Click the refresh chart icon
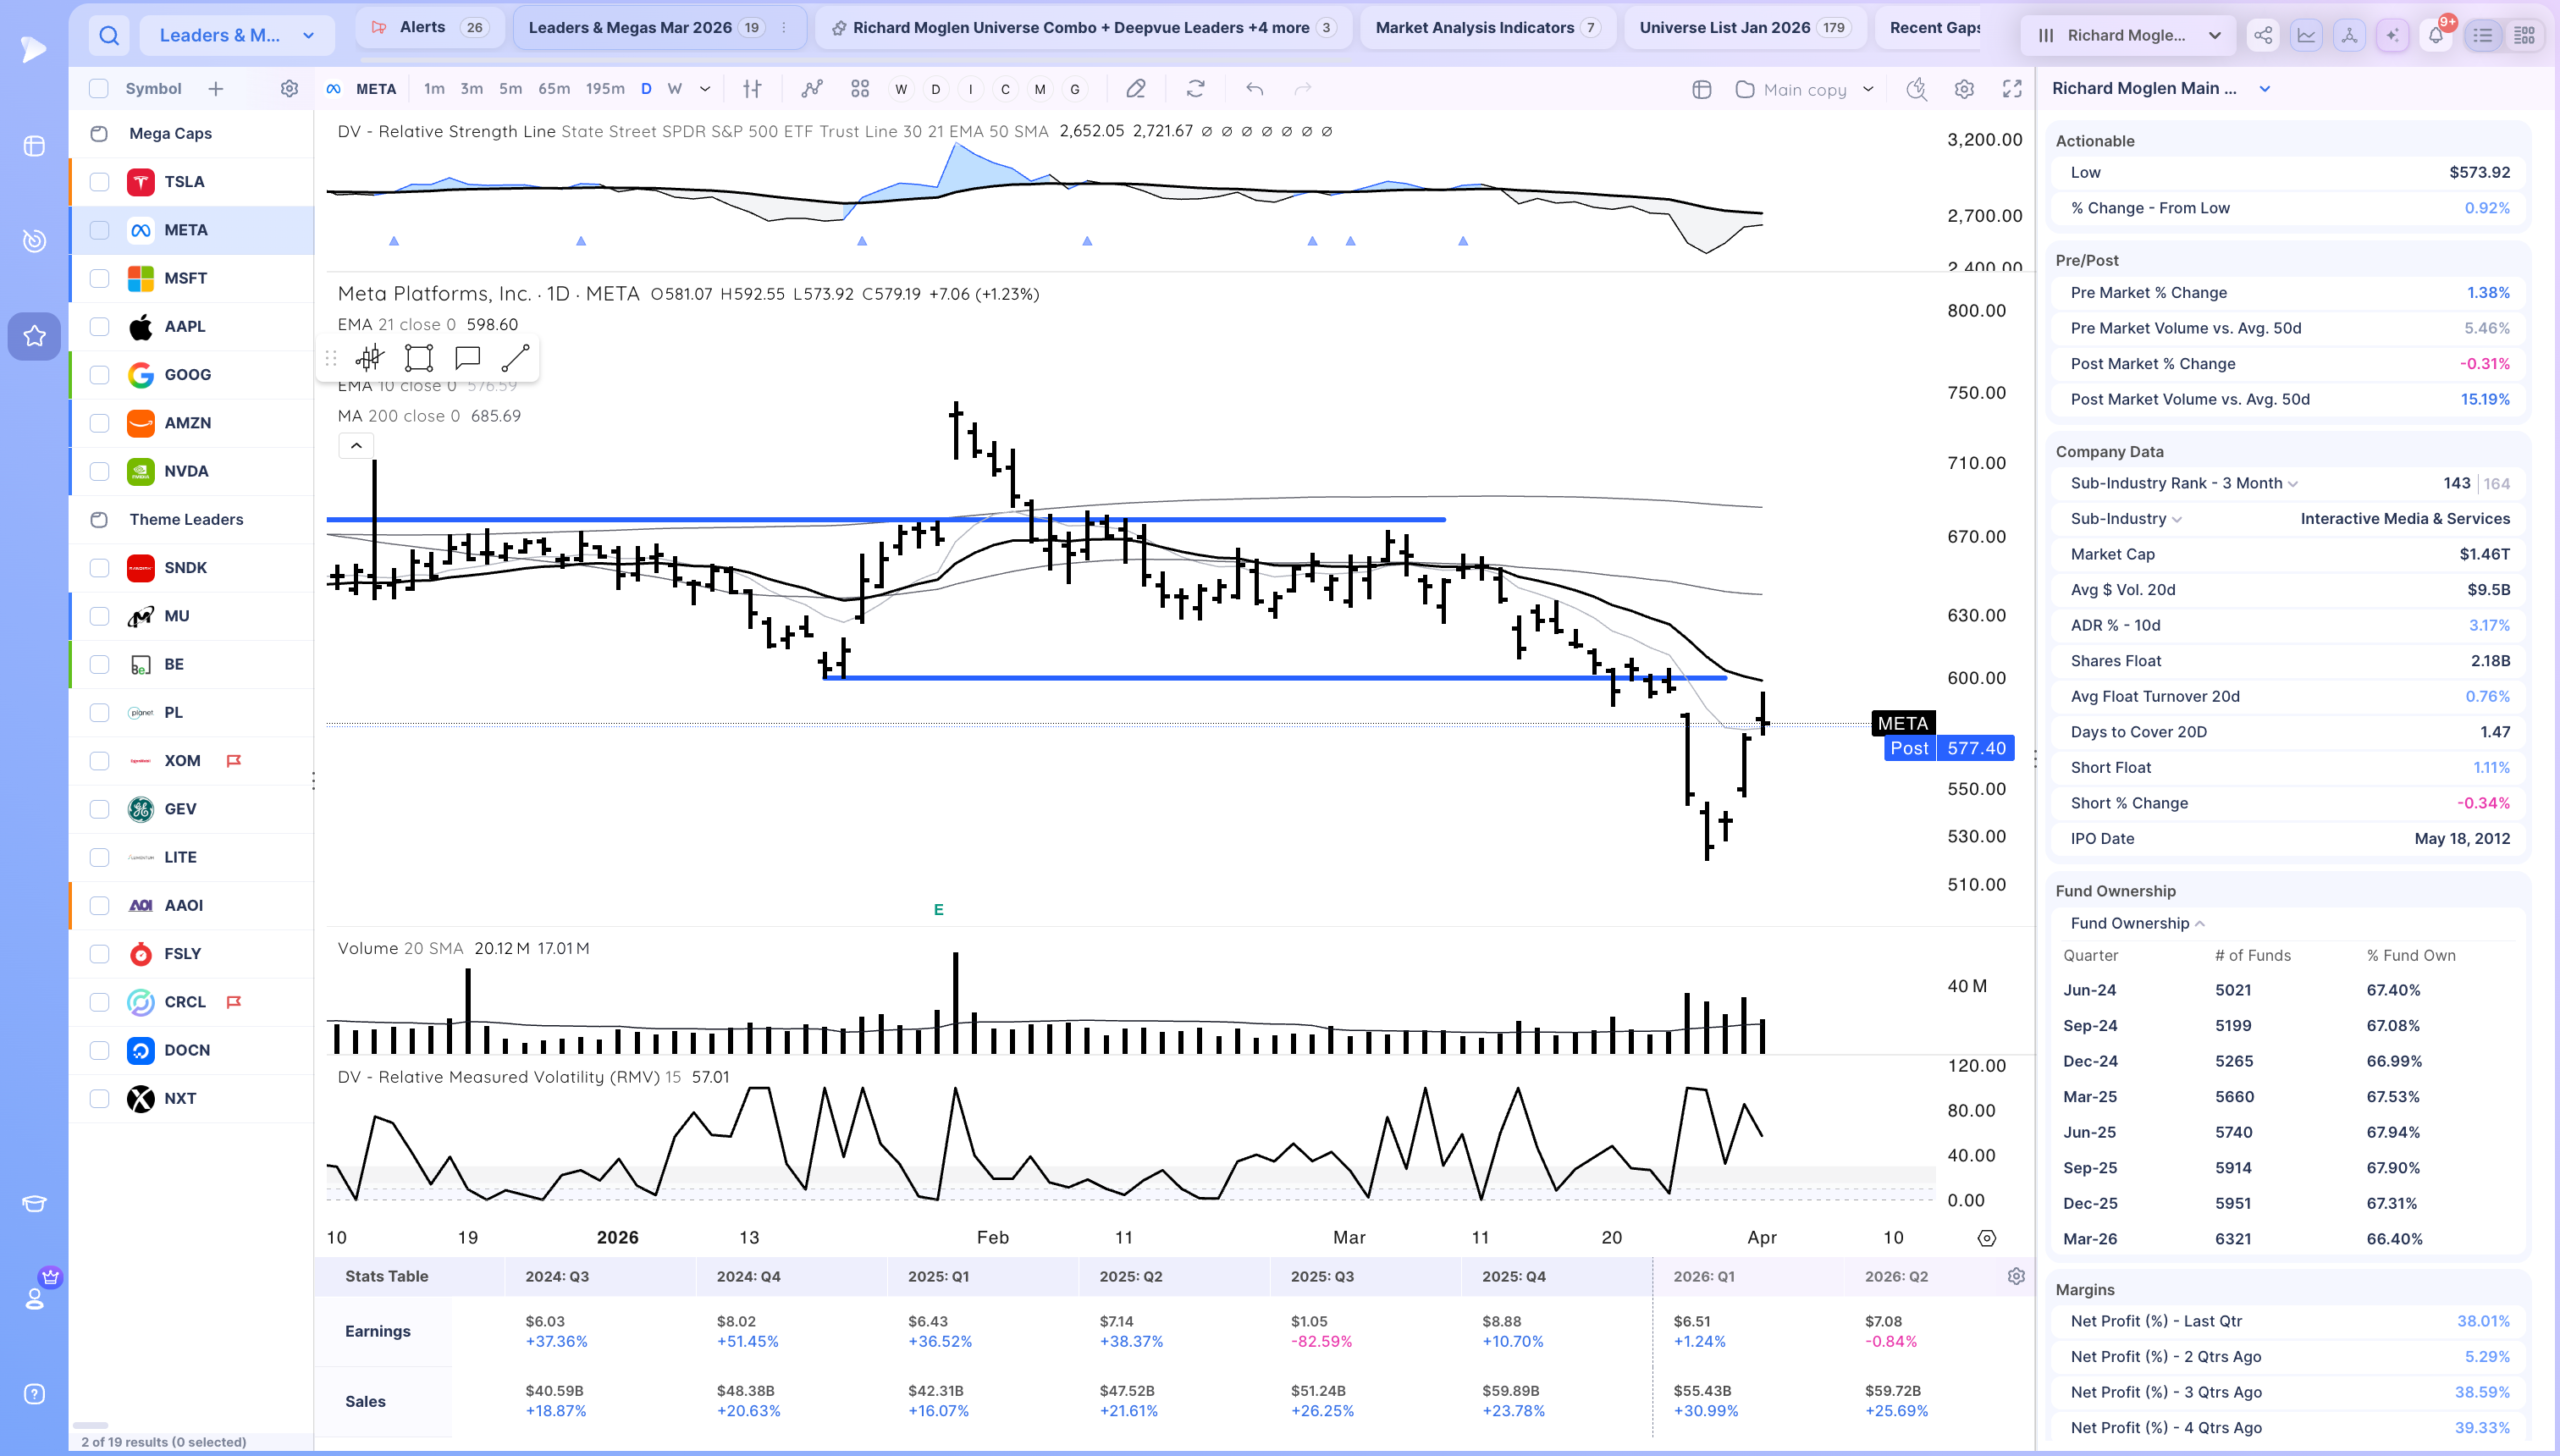The height and width of the screenshot is (1456, 2560). coord(1195,89)
